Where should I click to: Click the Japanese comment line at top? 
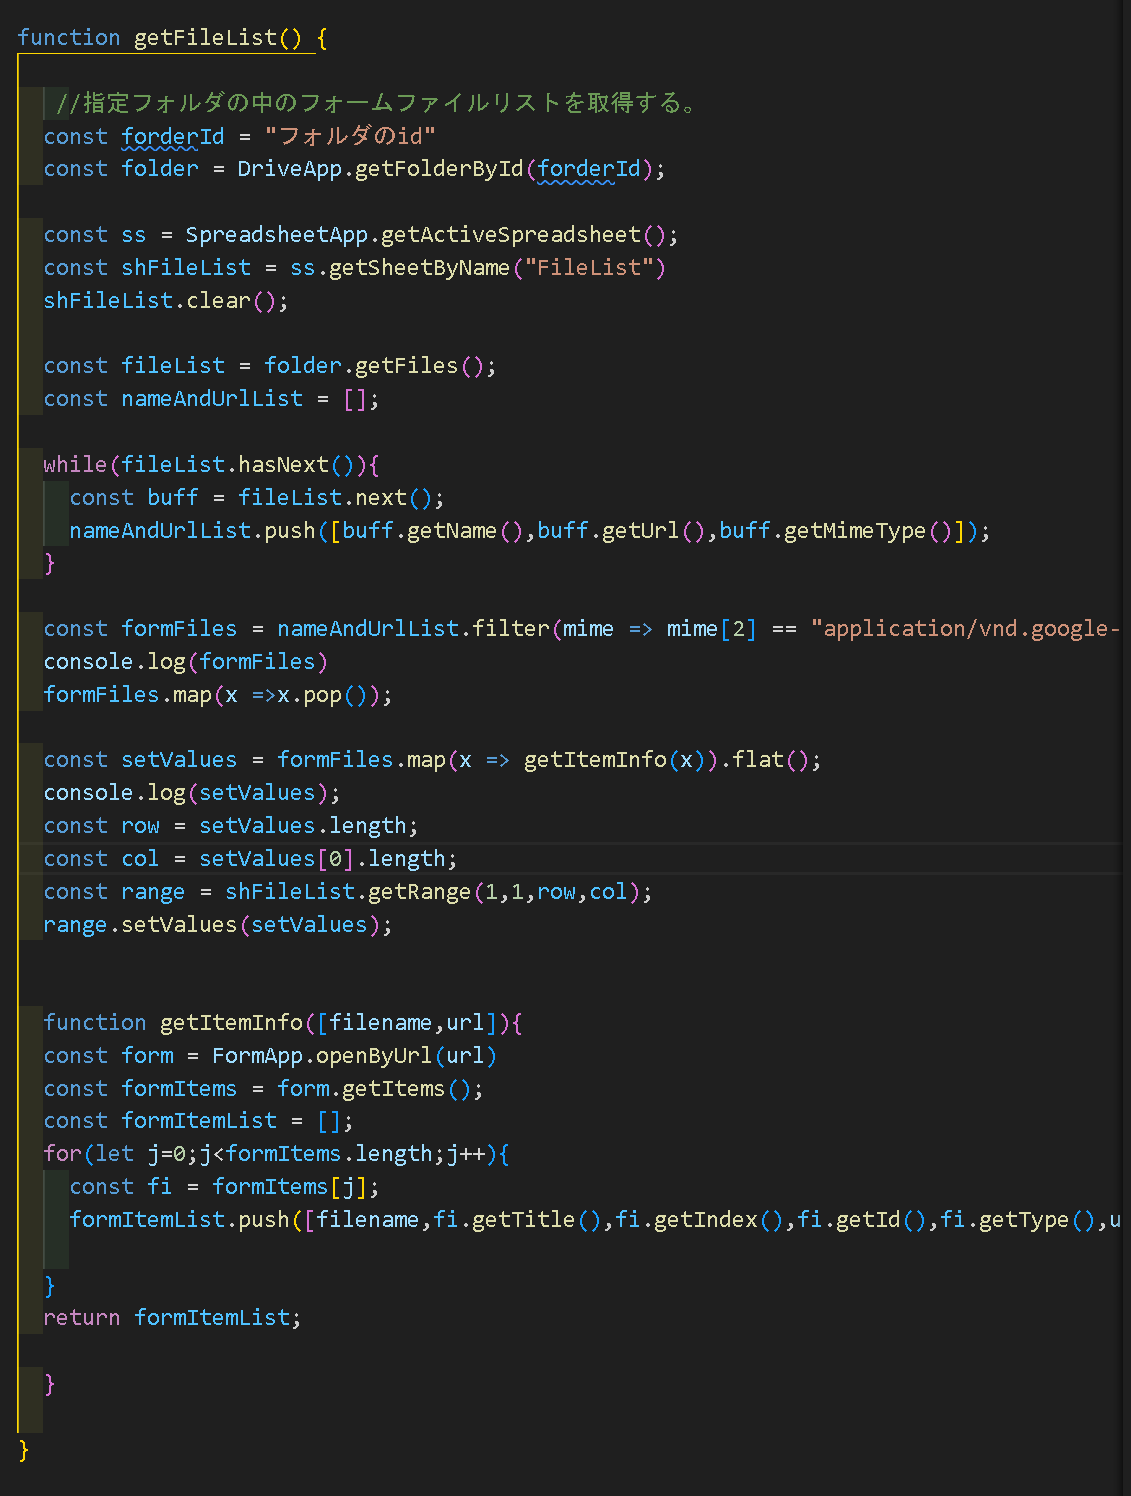(379, 103)
